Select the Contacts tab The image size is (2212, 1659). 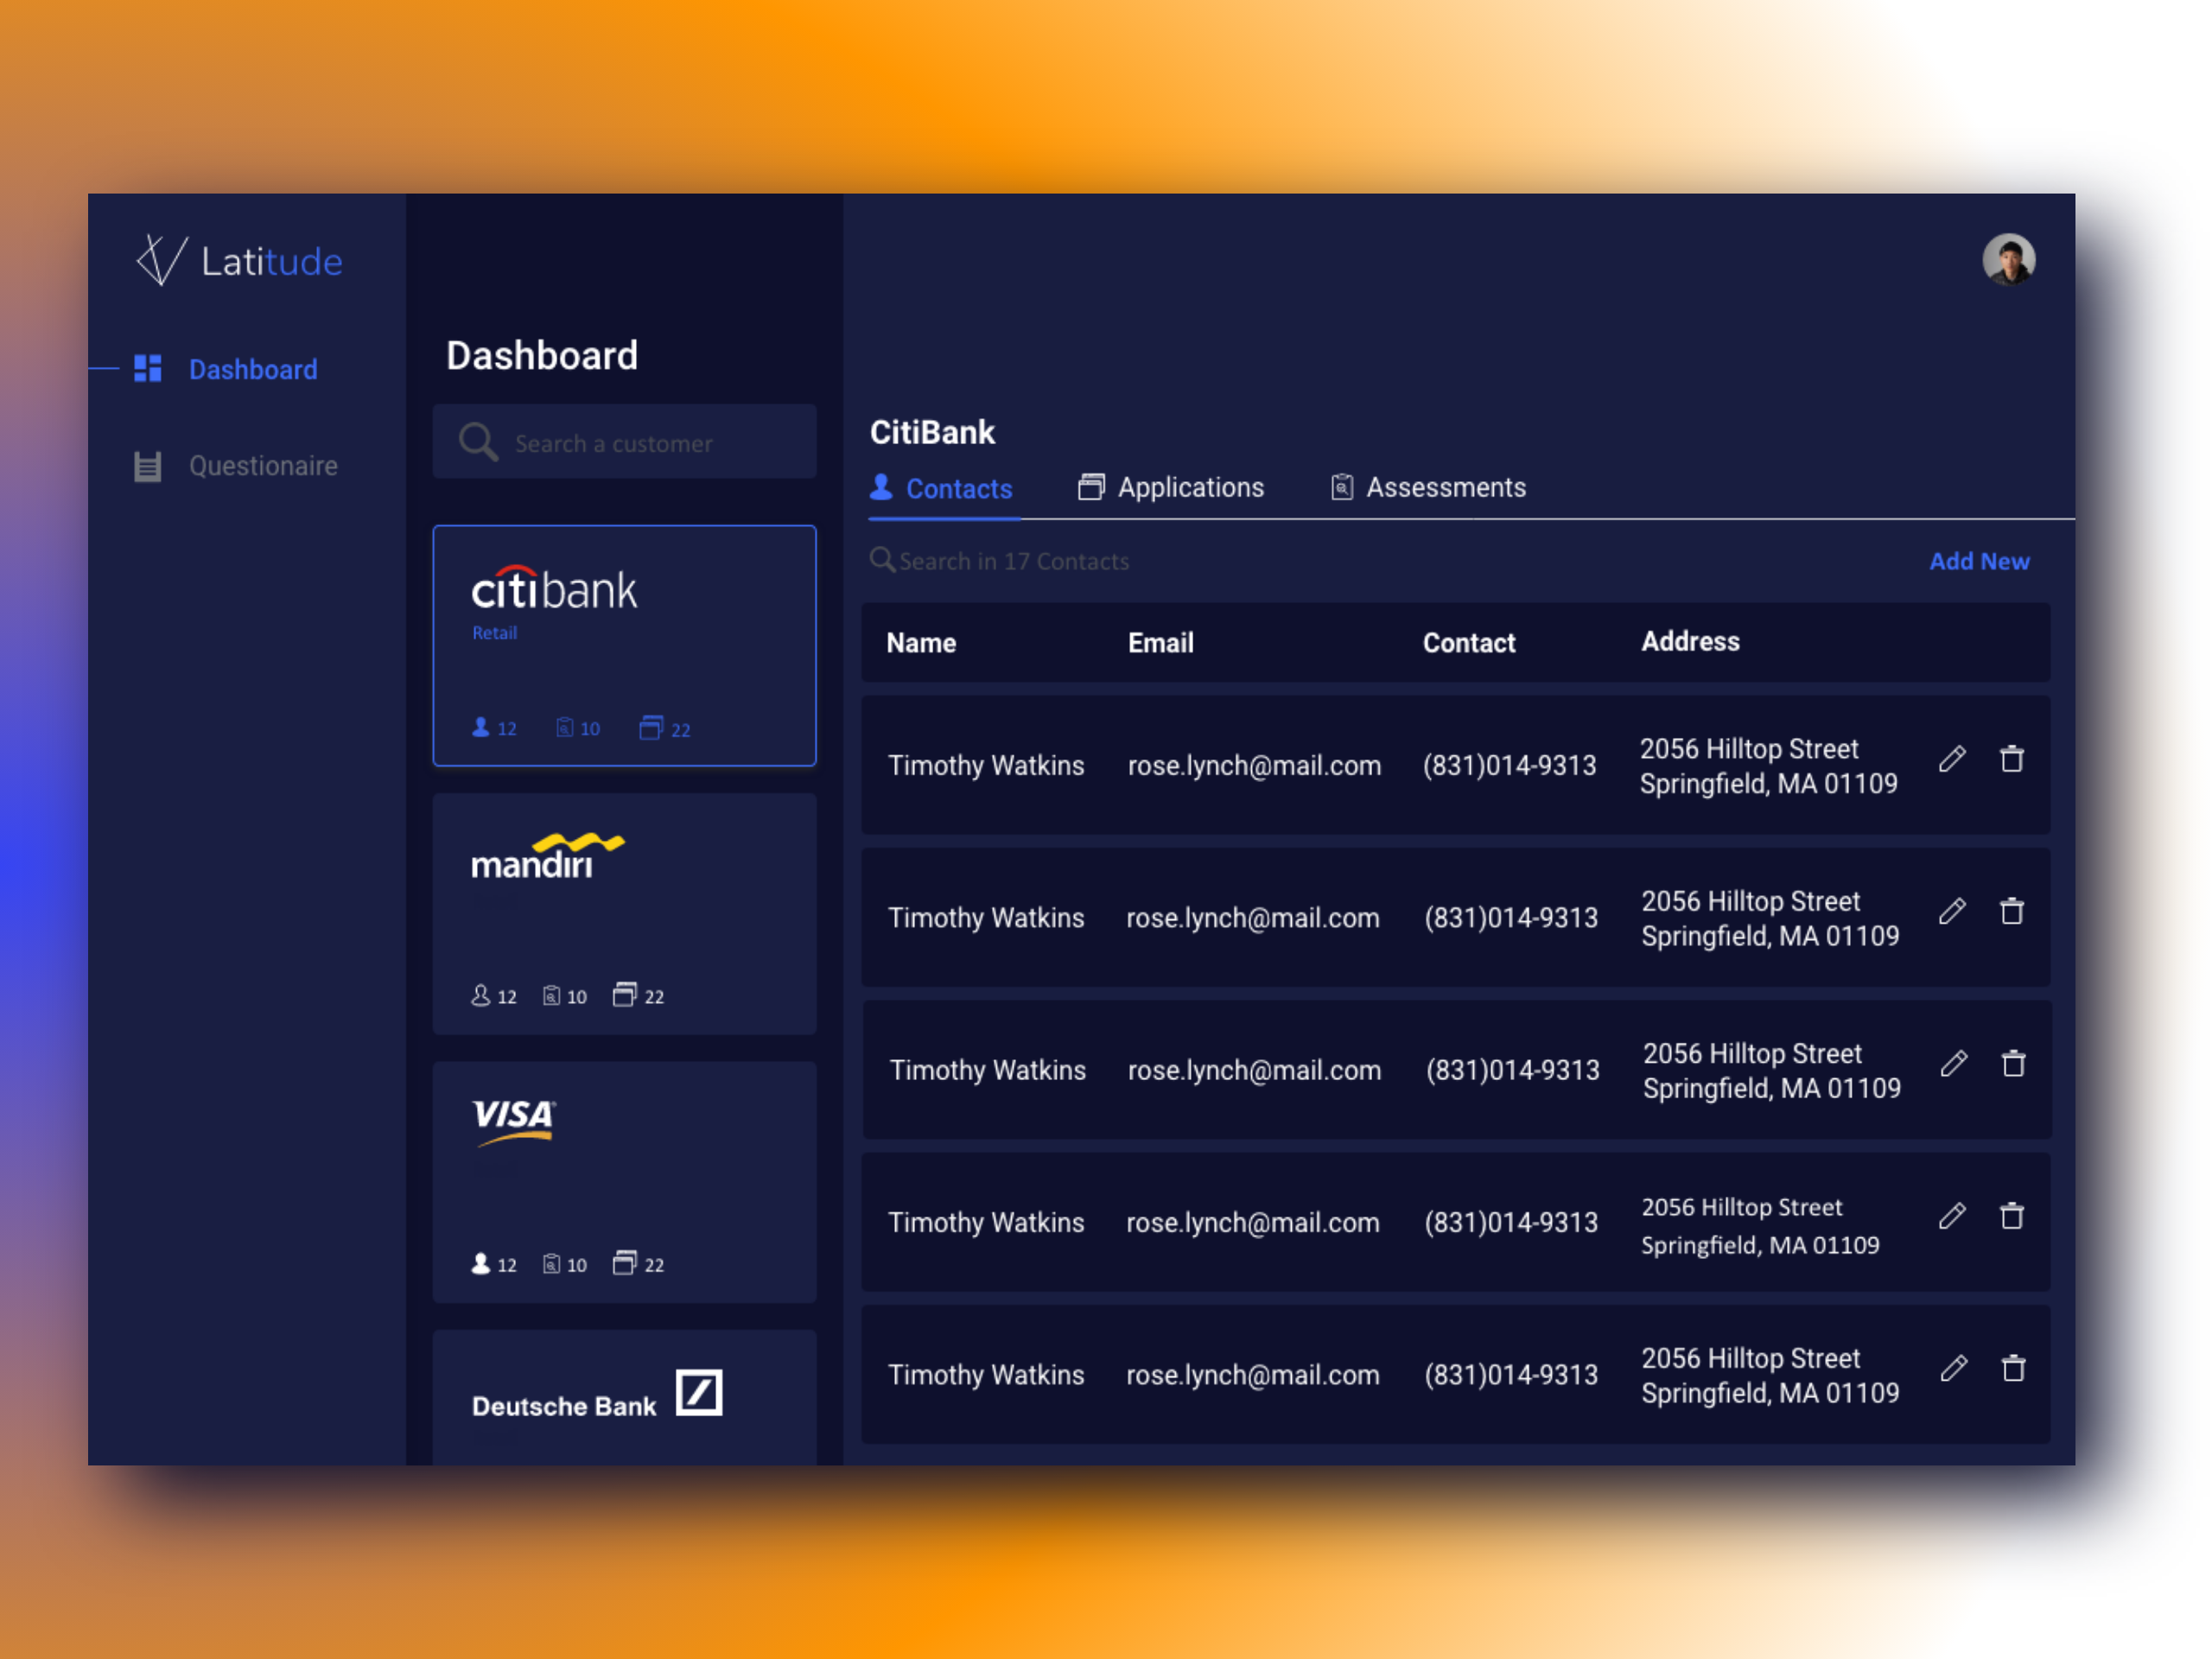click(x=941, y=489)
